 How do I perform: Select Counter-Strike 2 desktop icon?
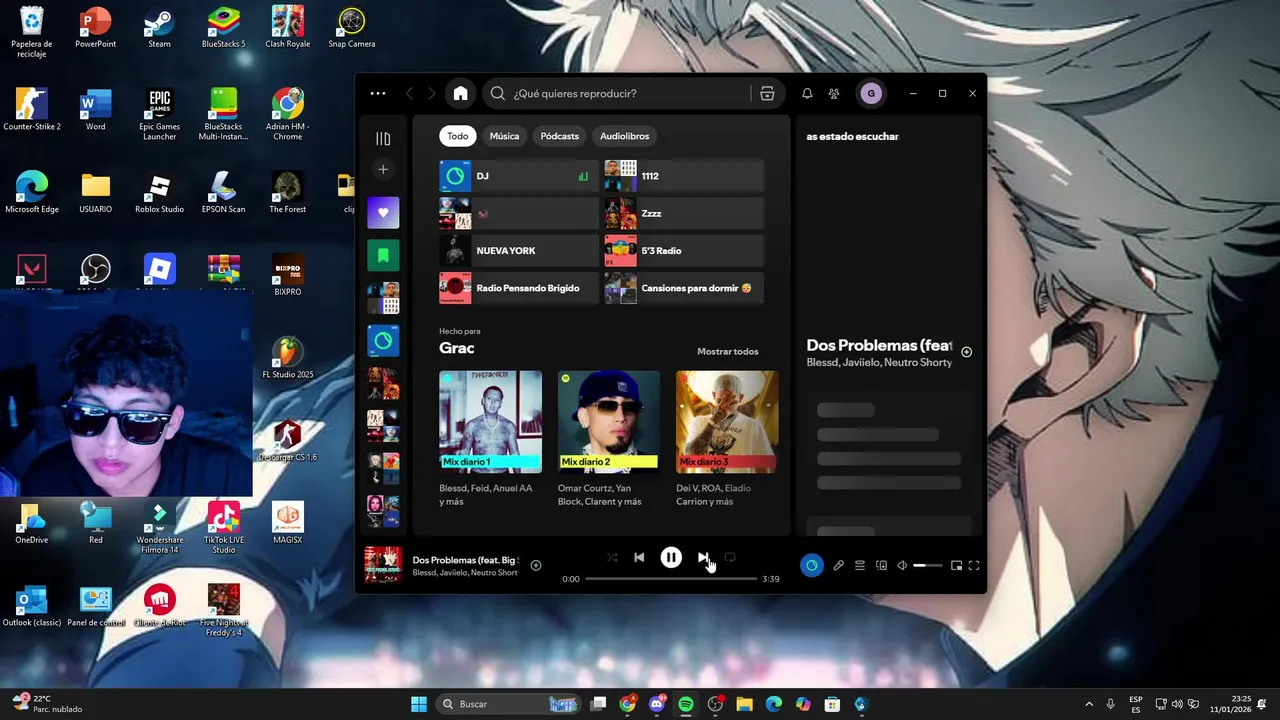32,110
